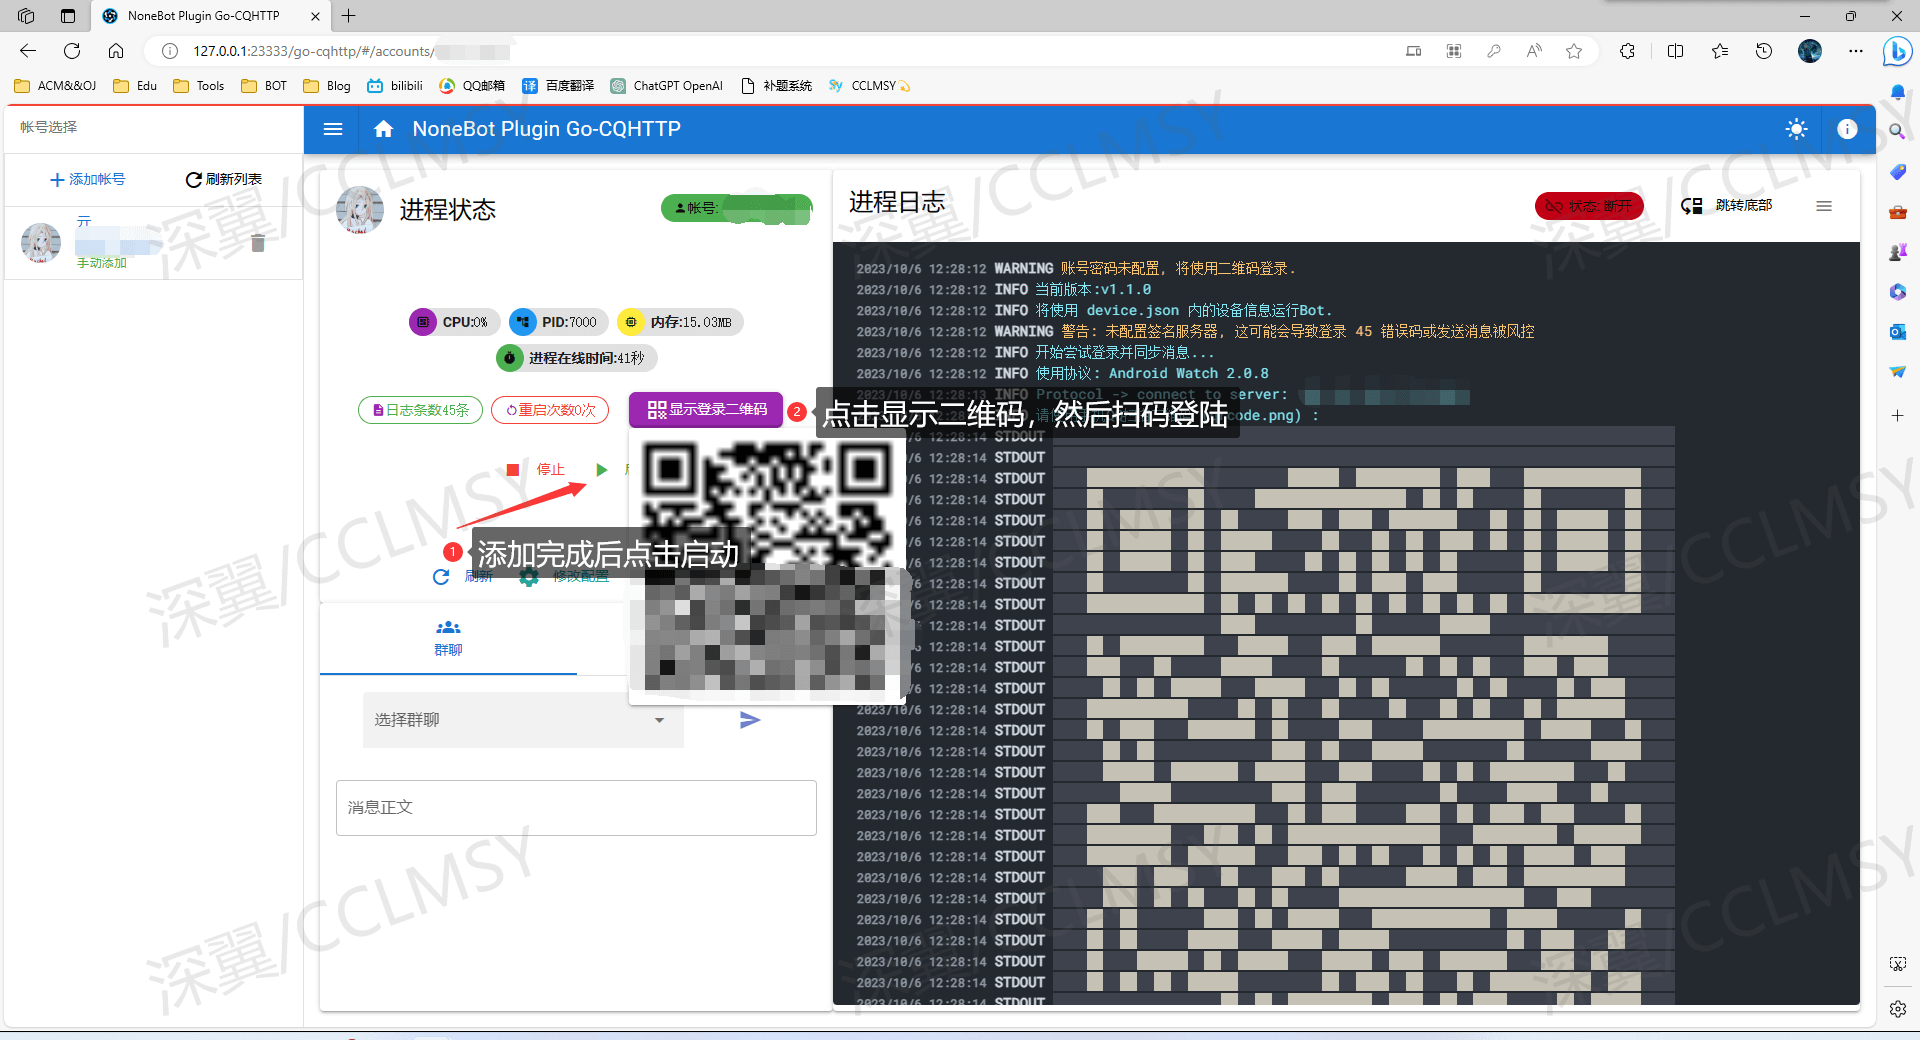Open the Tools bookmarks folder
The image size is (1920, 1040).
click(198, 86)
